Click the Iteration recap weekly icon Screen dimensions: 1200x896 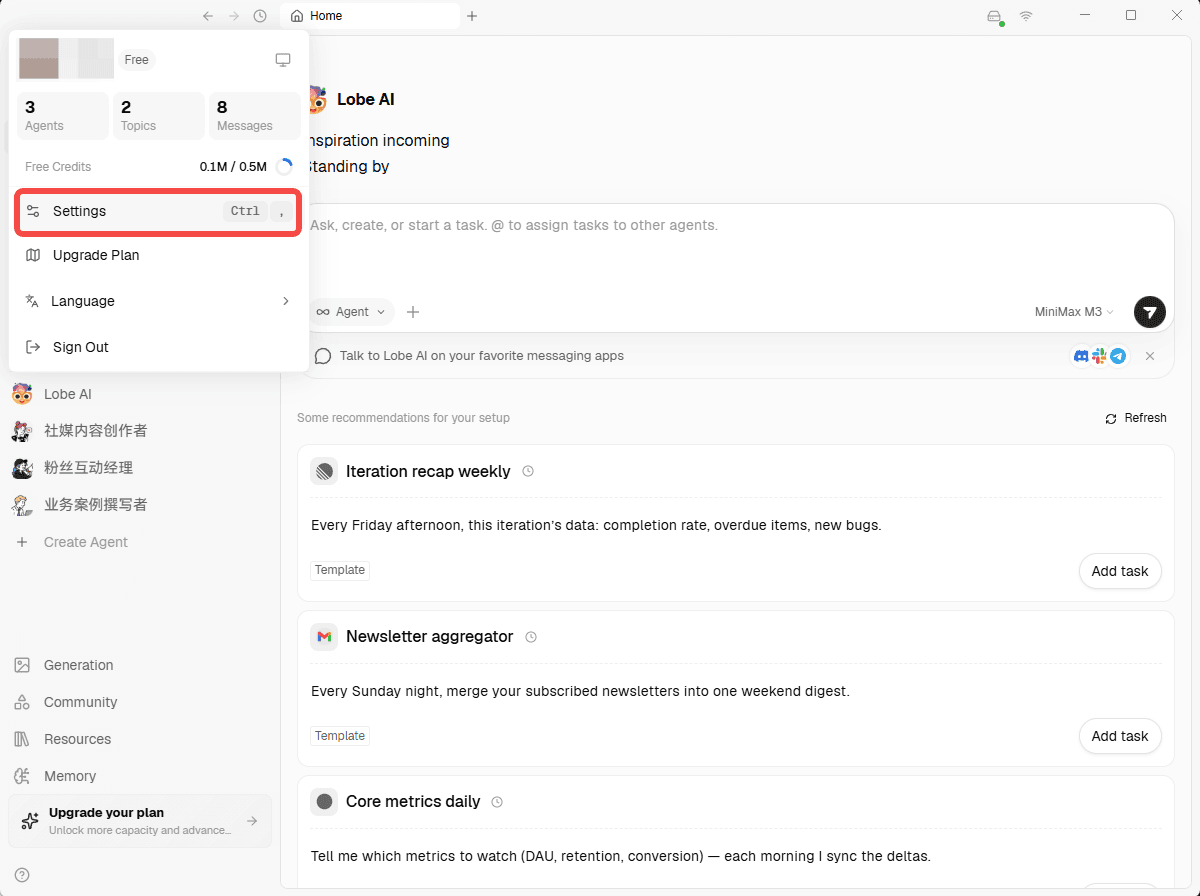[324, 471]
